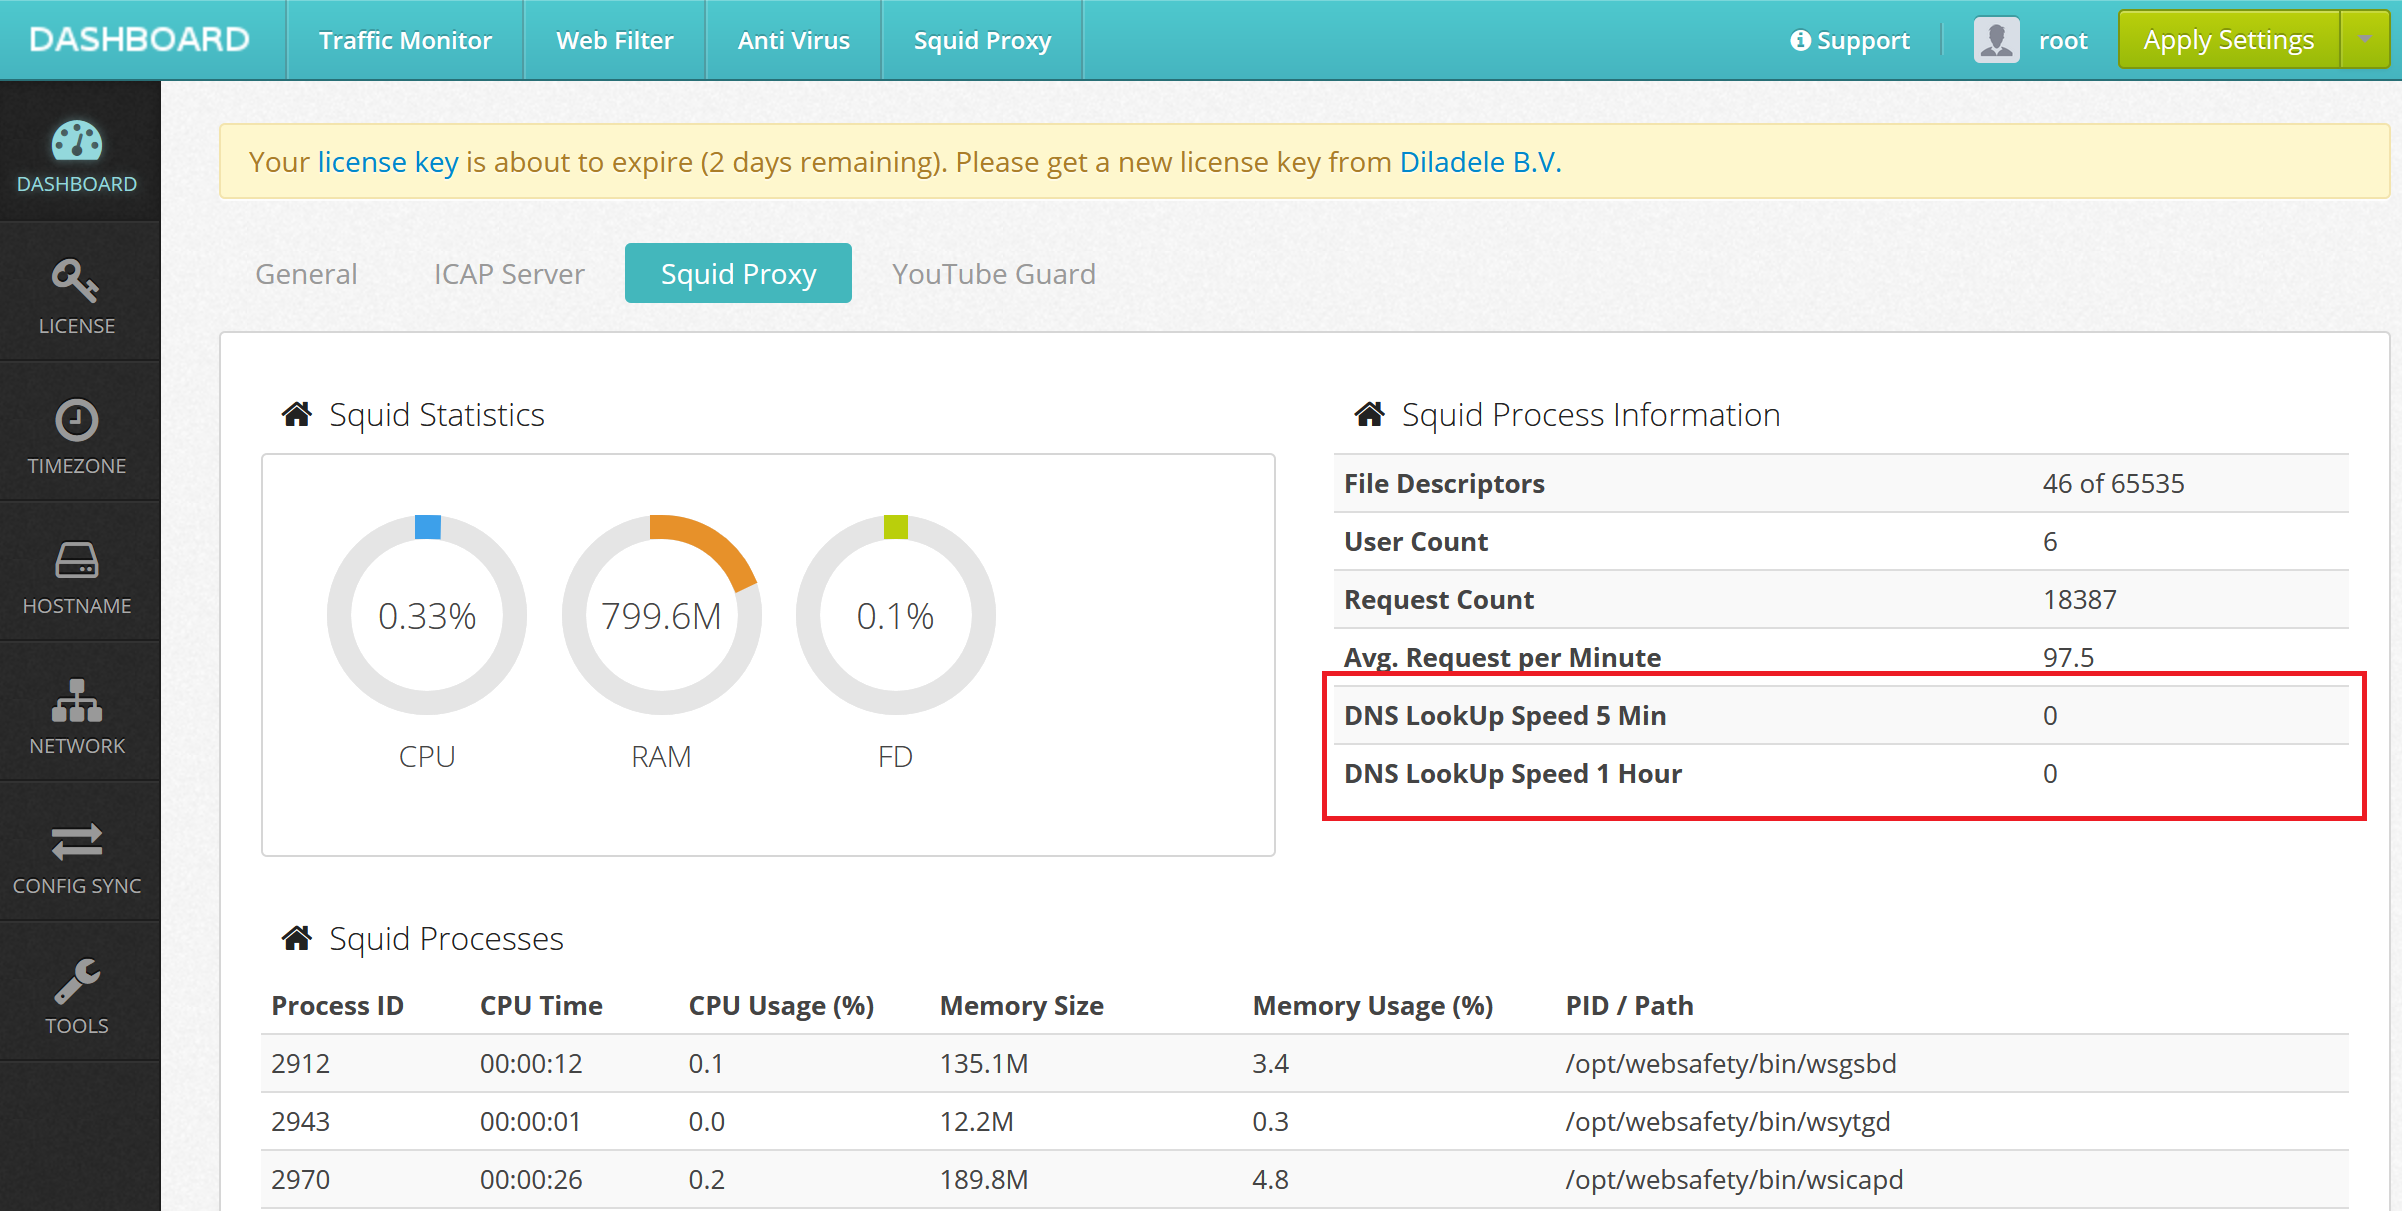
Task: Click the CPU Time column header
Action: (541, 1006)
